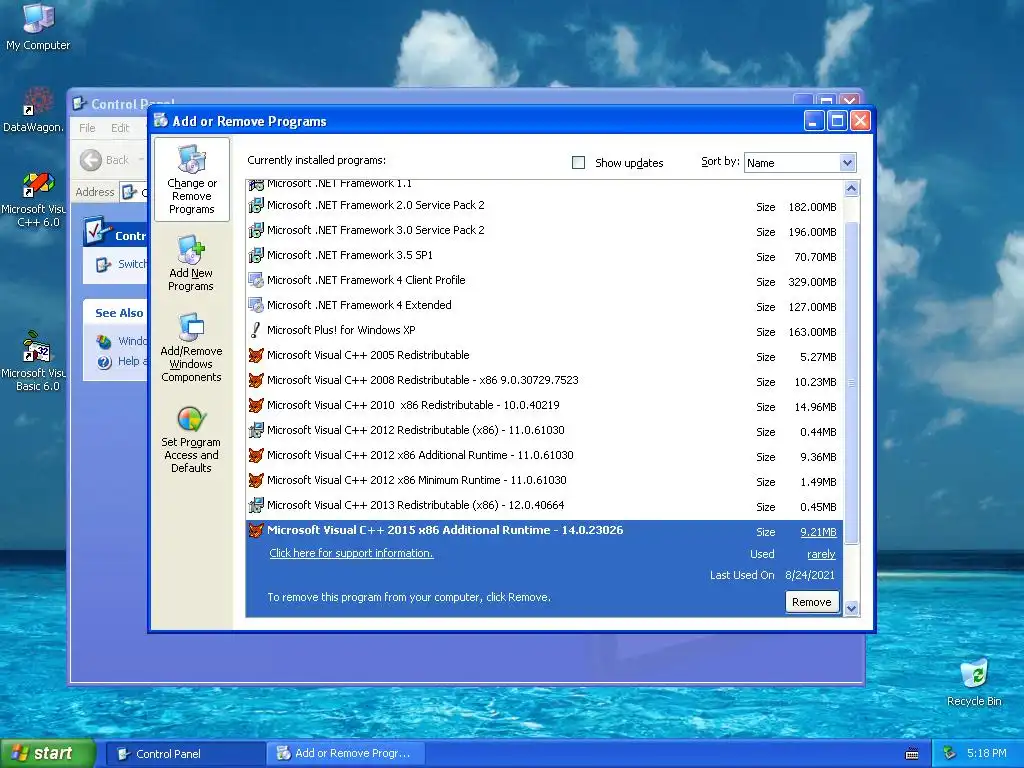The width and height of the screenshot is (1024, 768).
Task: Click Microsoft Plus! for Windows XP icon
Action: coord(256,330)
